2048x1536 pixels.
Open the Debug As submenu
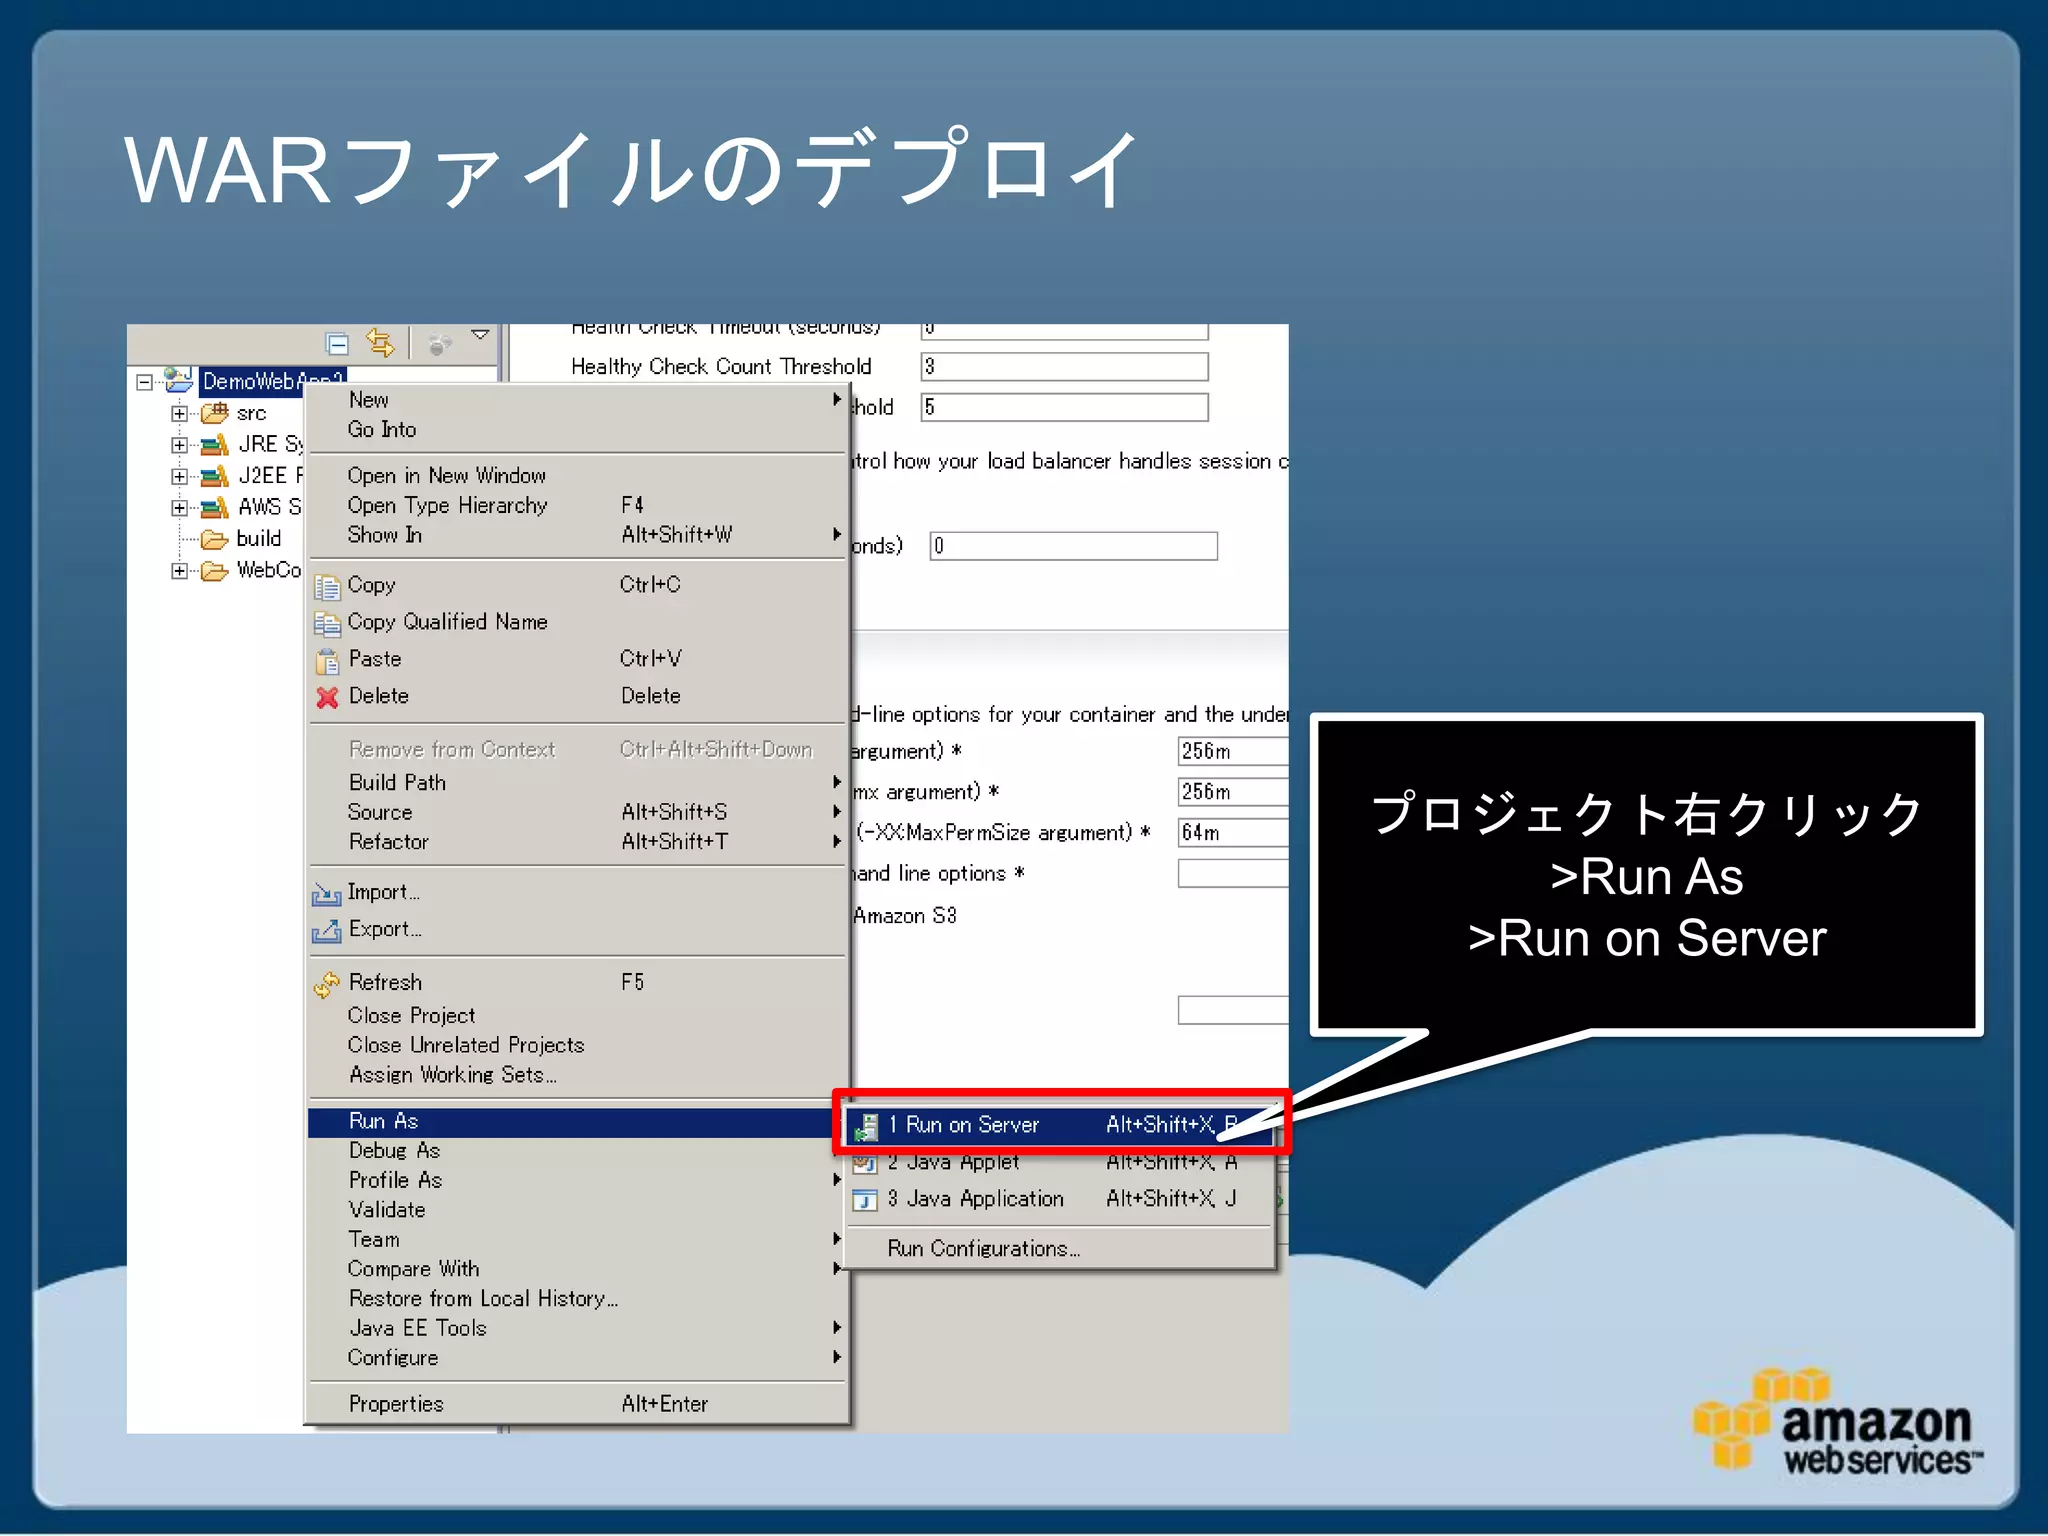(577, 1151)
